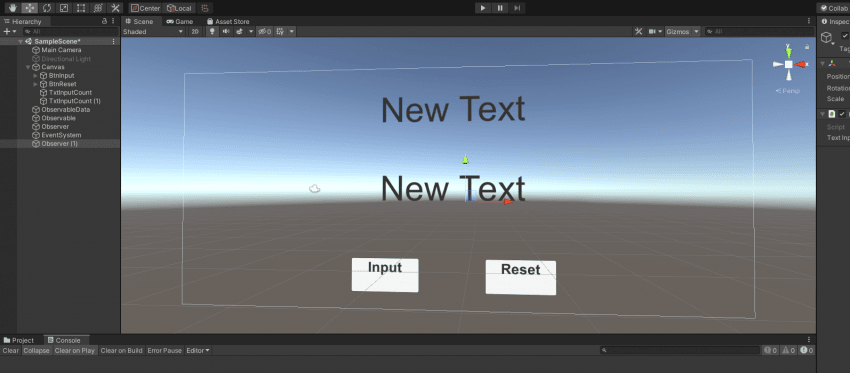Toggle pivot position Center button
Screen dimensions: 850x373
point(146,8)
